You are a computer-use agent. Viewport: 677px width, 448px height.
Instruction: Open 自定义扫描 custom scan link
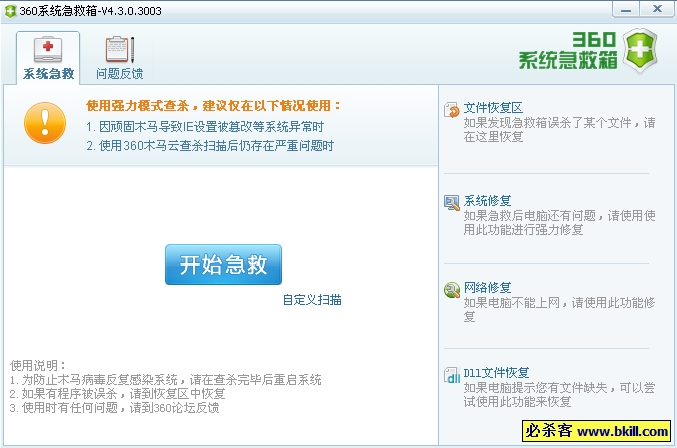point(312,300)
